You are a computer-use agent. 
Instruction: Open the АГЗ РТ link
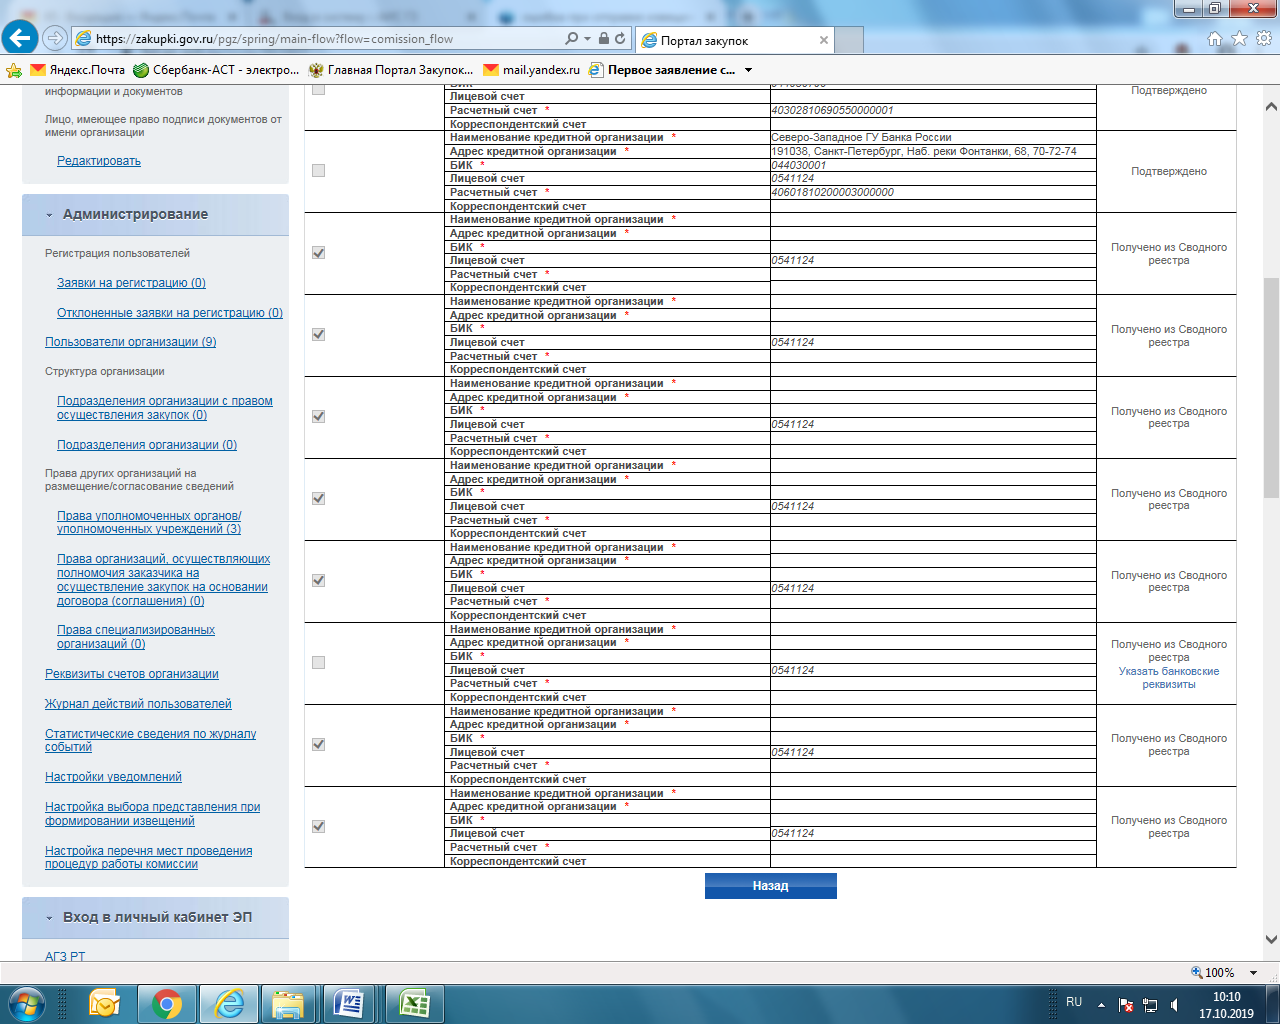coord(65,957)
